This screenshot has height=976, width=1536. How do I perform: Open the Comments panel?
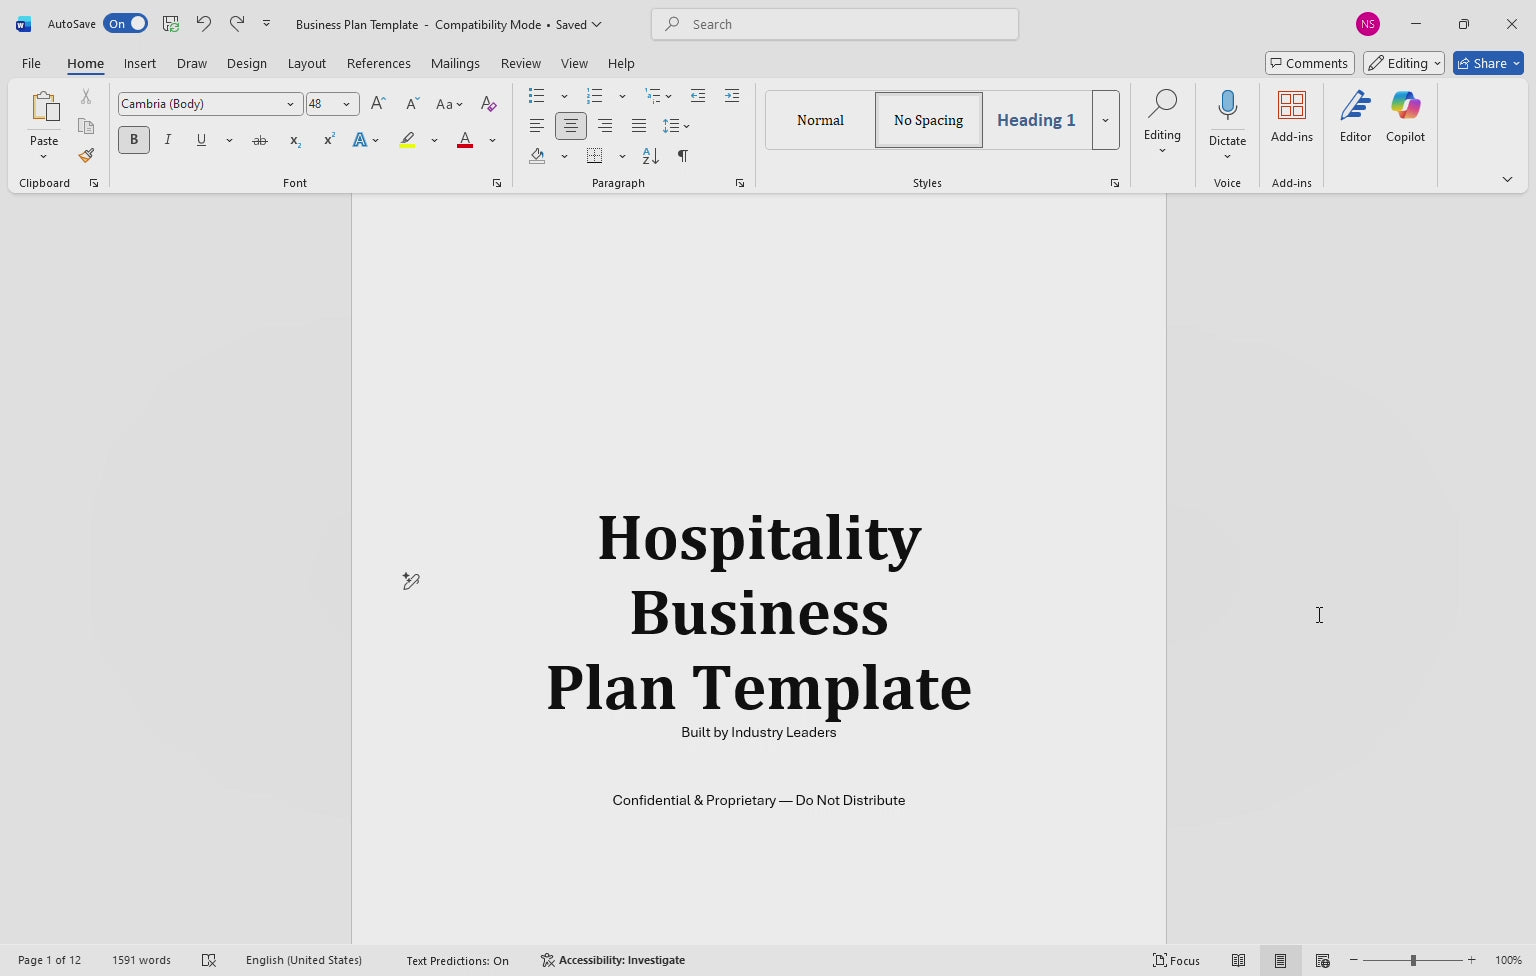point(1309,62)
